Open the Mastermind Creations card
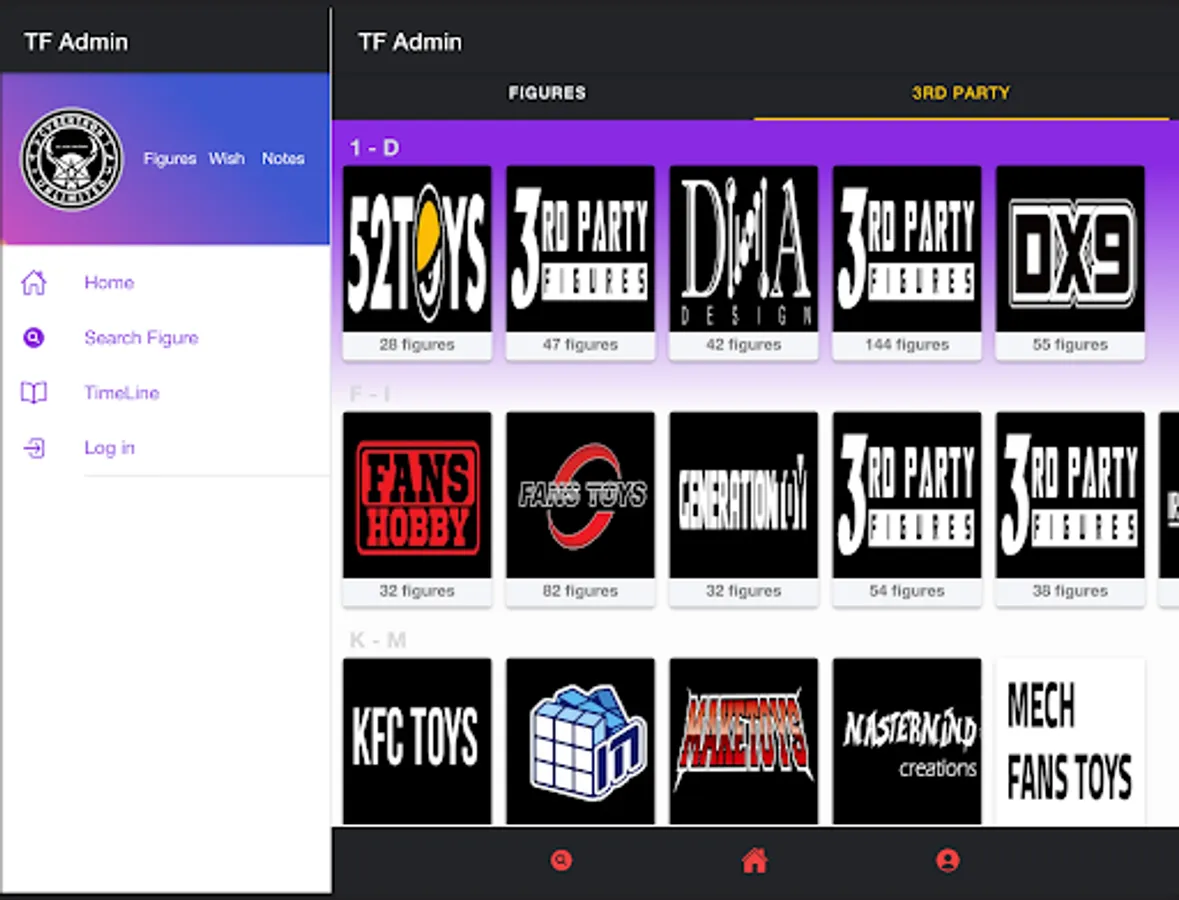Screen dimensions: 1179x900 907,741
